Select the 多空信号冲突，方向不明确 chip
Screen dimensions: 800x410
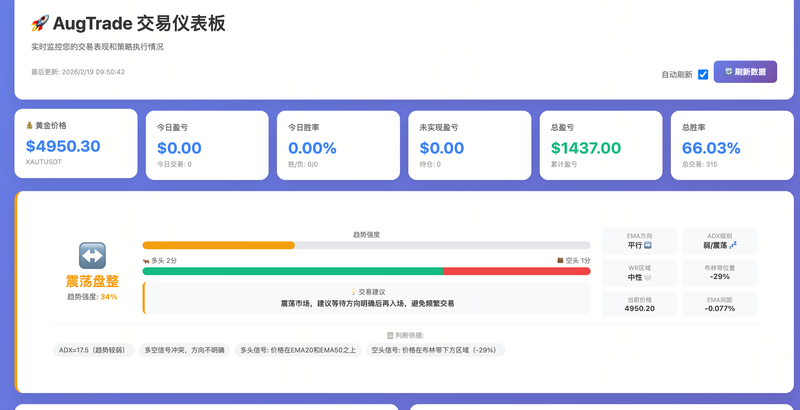click(x=184, y=350)
